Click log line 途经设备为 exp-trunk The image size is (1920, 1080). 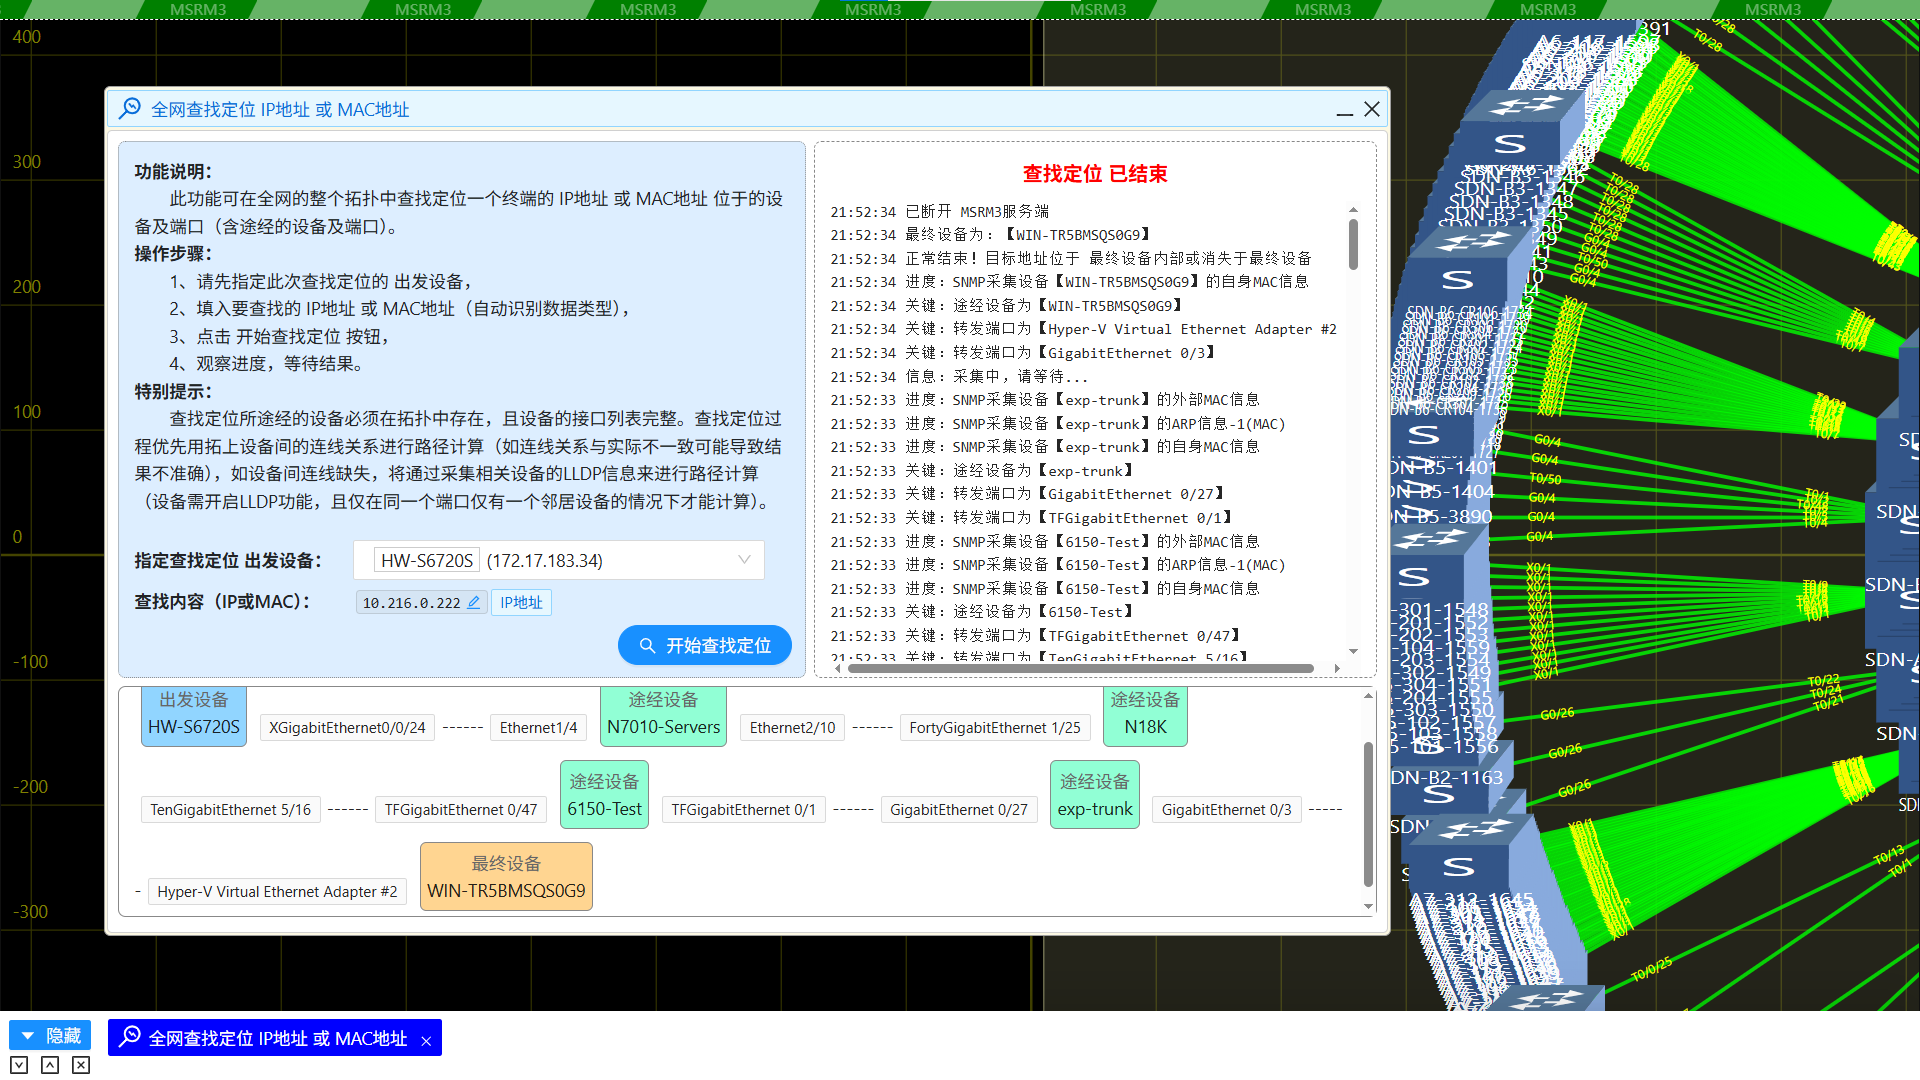coord(982,471)
